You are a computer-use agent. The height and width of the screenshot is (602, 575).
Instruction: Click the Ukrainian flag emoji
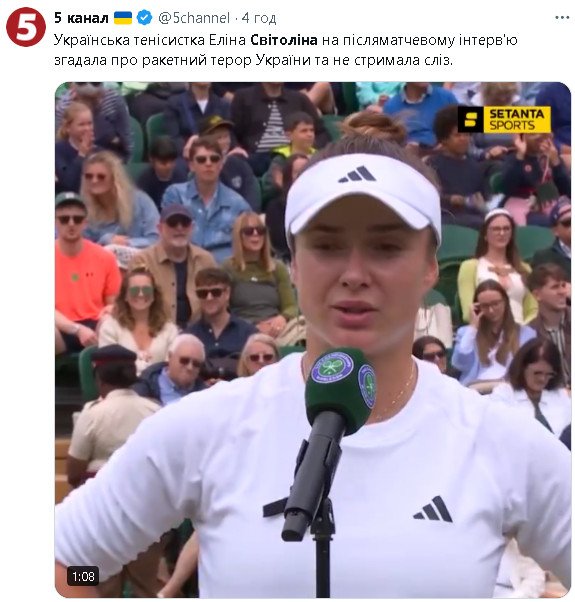pos(123,18)
